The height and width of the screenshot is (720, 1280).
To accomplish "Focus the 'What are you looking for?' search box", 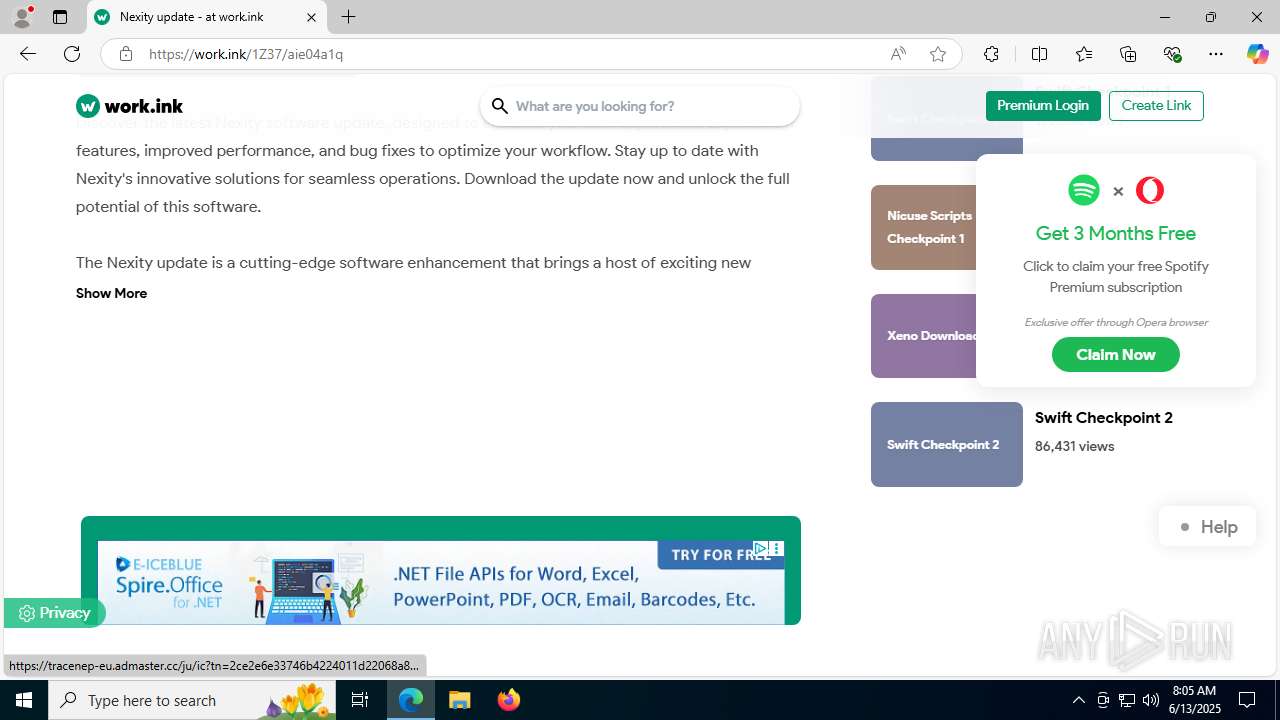I will pos(640,106).
